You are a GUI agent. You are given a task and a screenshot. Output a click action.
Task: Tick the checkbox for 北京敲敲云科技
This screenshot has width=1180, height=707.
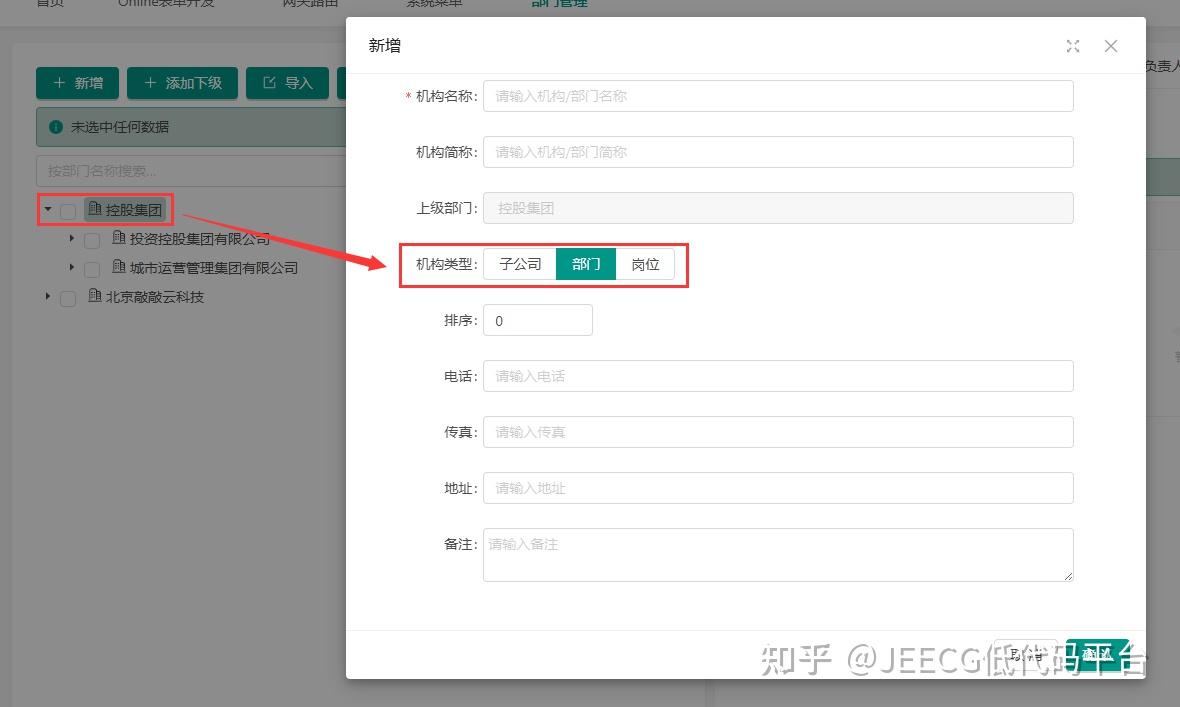point(68,299)
